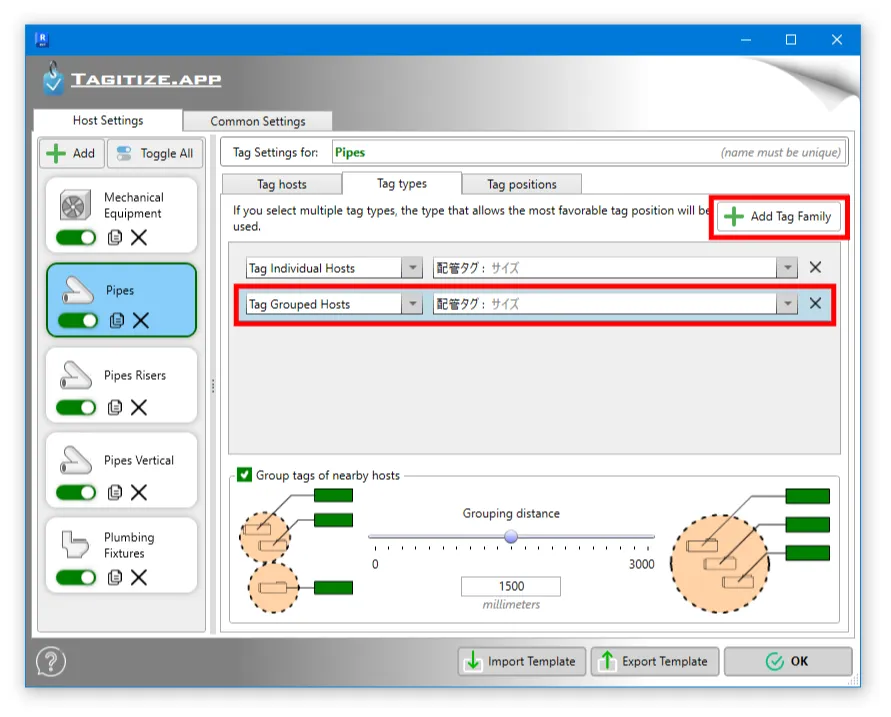Image resolution: width=891 pixels, height=717 pixels.
Task: Switch to the Common Settings tab
Action: (x=258, y=121)
